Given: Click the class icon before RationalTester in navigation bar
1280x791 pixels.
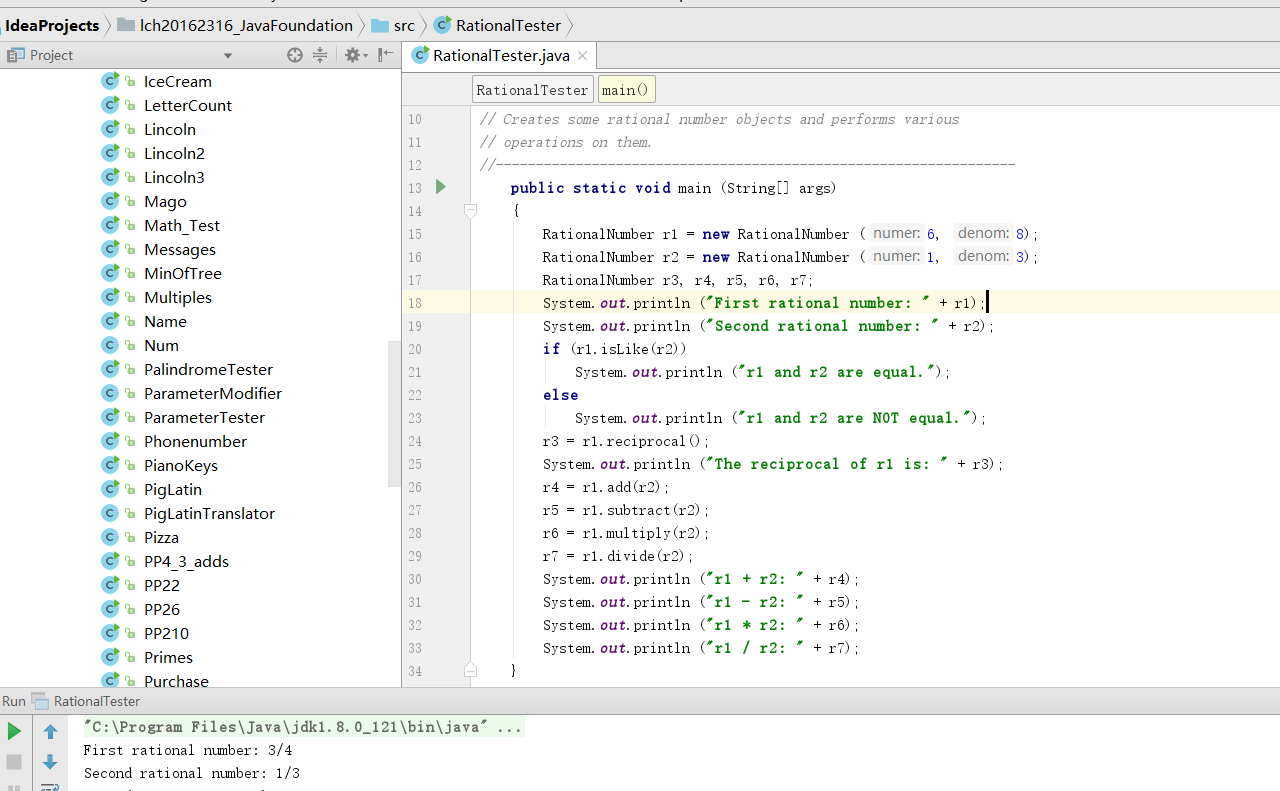Looking at the screenshot, I should click(442, 25).
